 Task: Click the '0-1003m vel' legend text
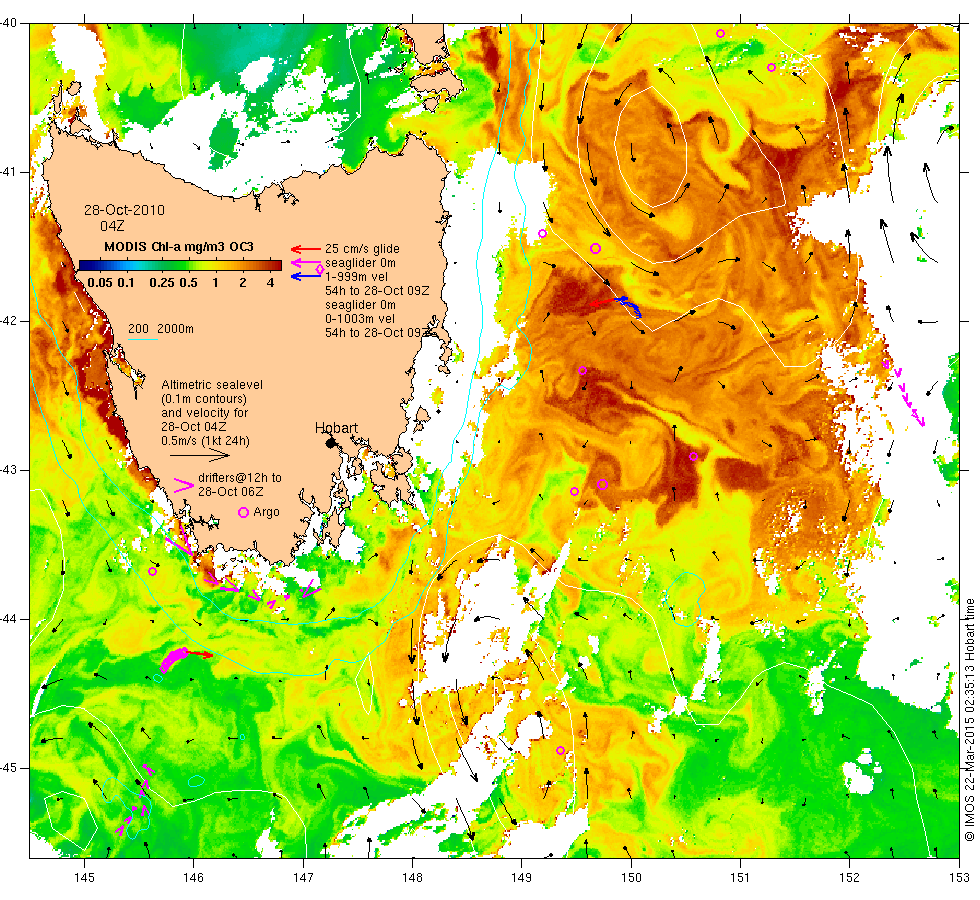(x=359, y=319)
